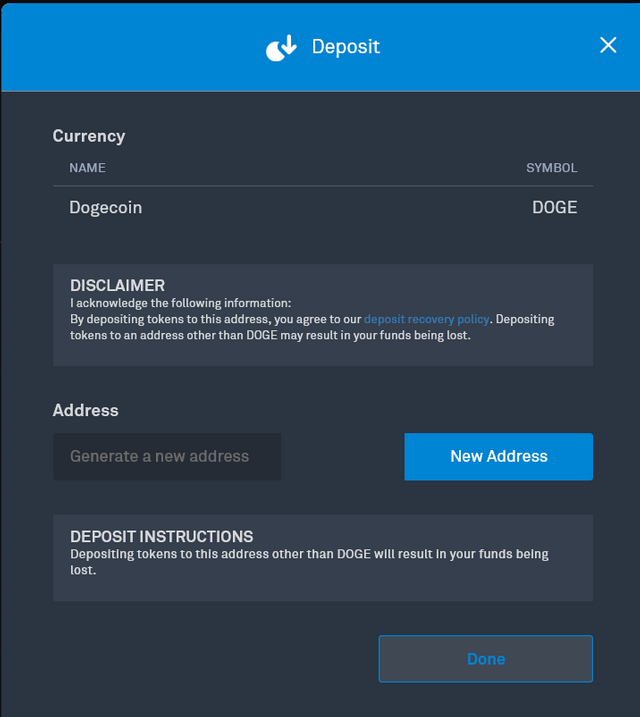Click the NAME column header
The width and height of the screenshot is (640, 717).
tap(87, 168)
